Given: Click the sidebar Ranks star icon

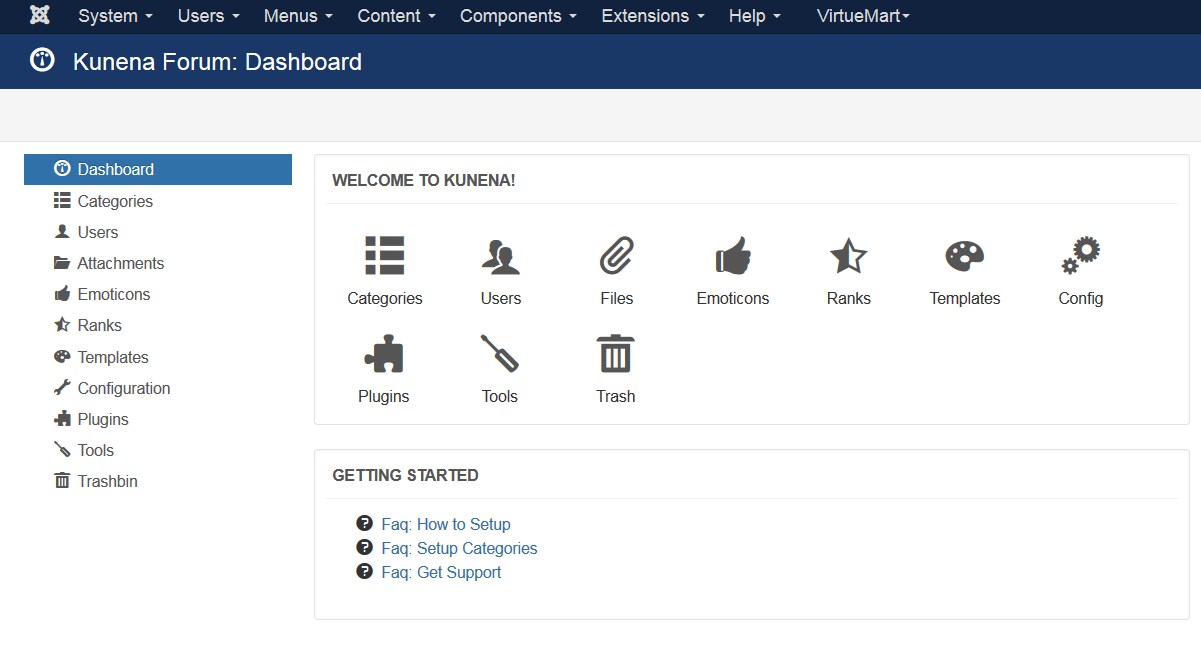Looking at the screenshot, I should [62, 325].
